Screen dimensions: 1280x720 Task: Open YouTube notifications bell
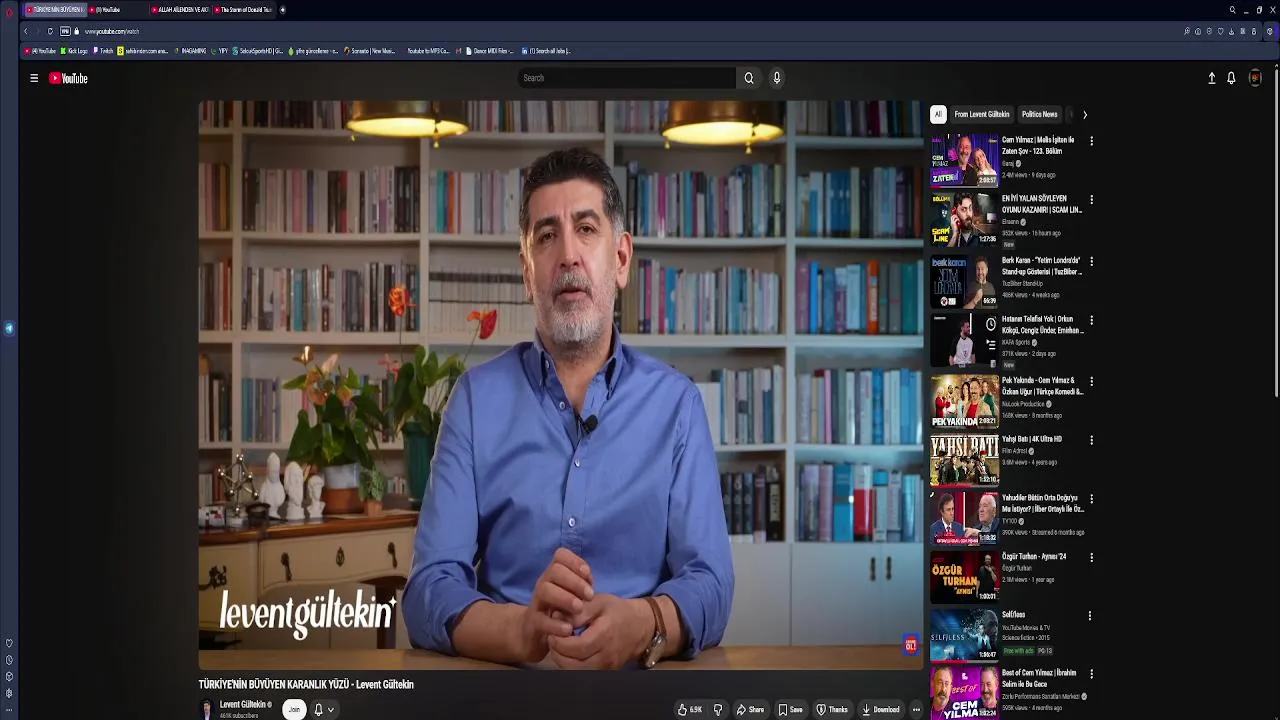coord(1231,78)
